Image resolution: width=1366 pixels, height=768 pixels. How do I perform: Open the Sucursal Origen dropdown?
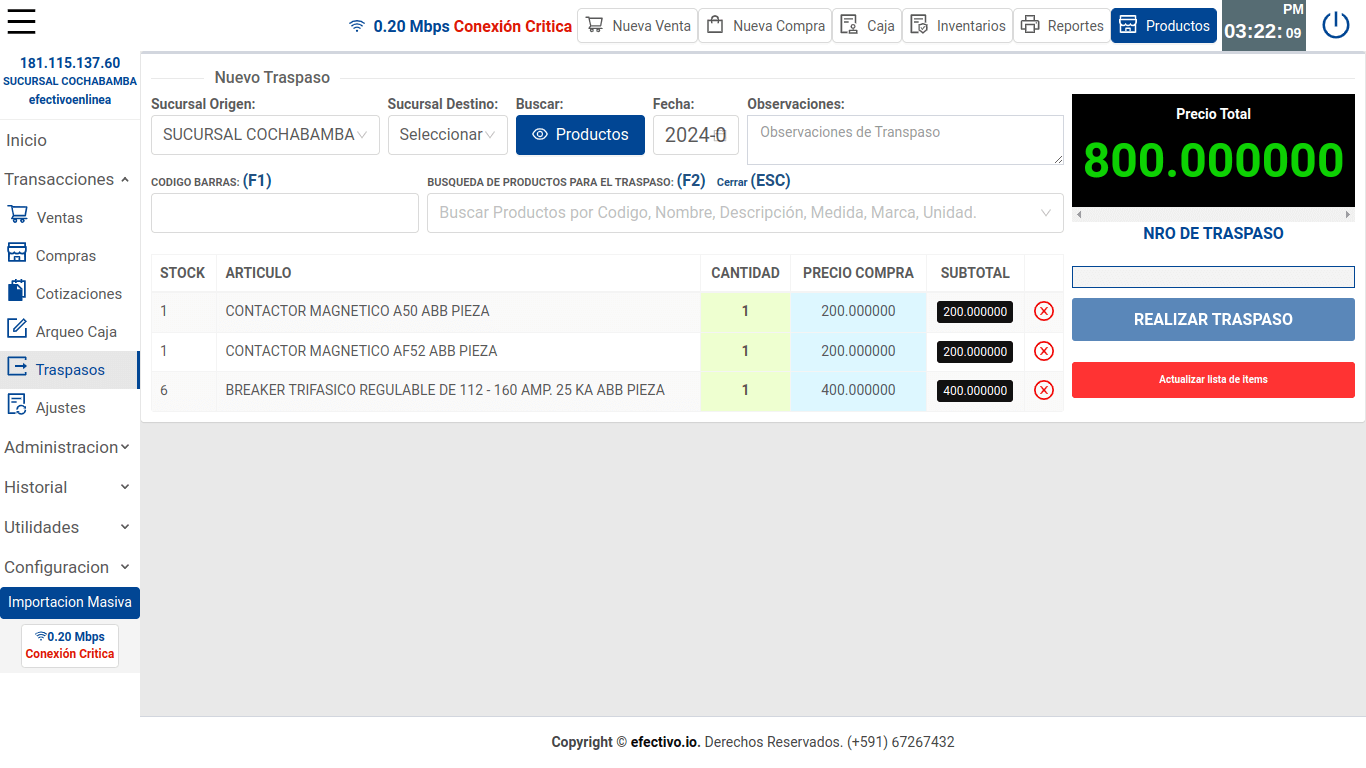265,135
